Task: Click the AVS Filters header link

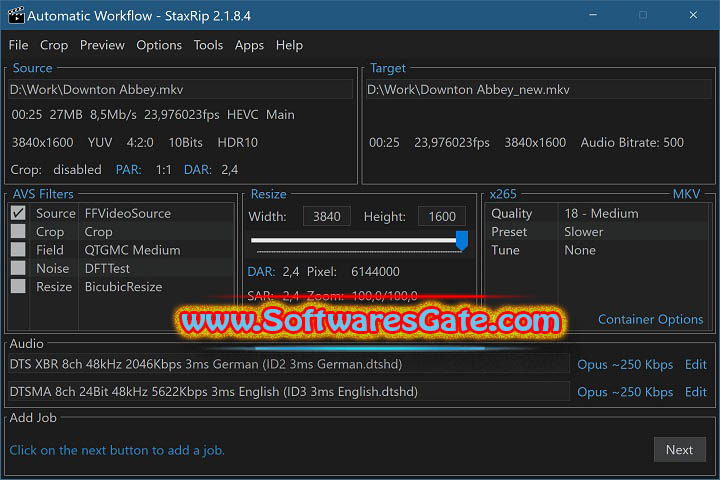Action: [43, 194]
